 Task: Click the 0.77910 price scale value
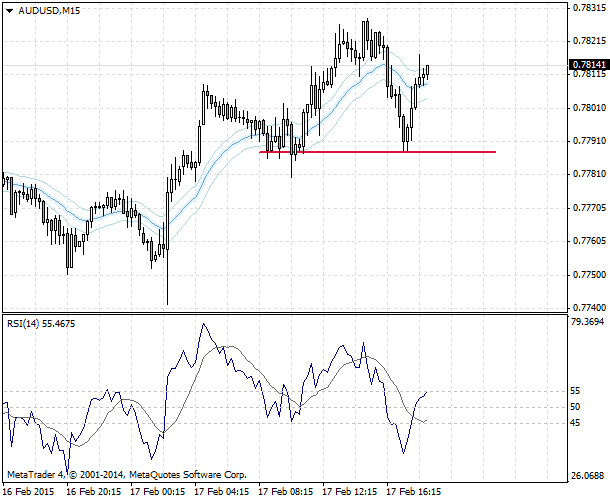589,141
